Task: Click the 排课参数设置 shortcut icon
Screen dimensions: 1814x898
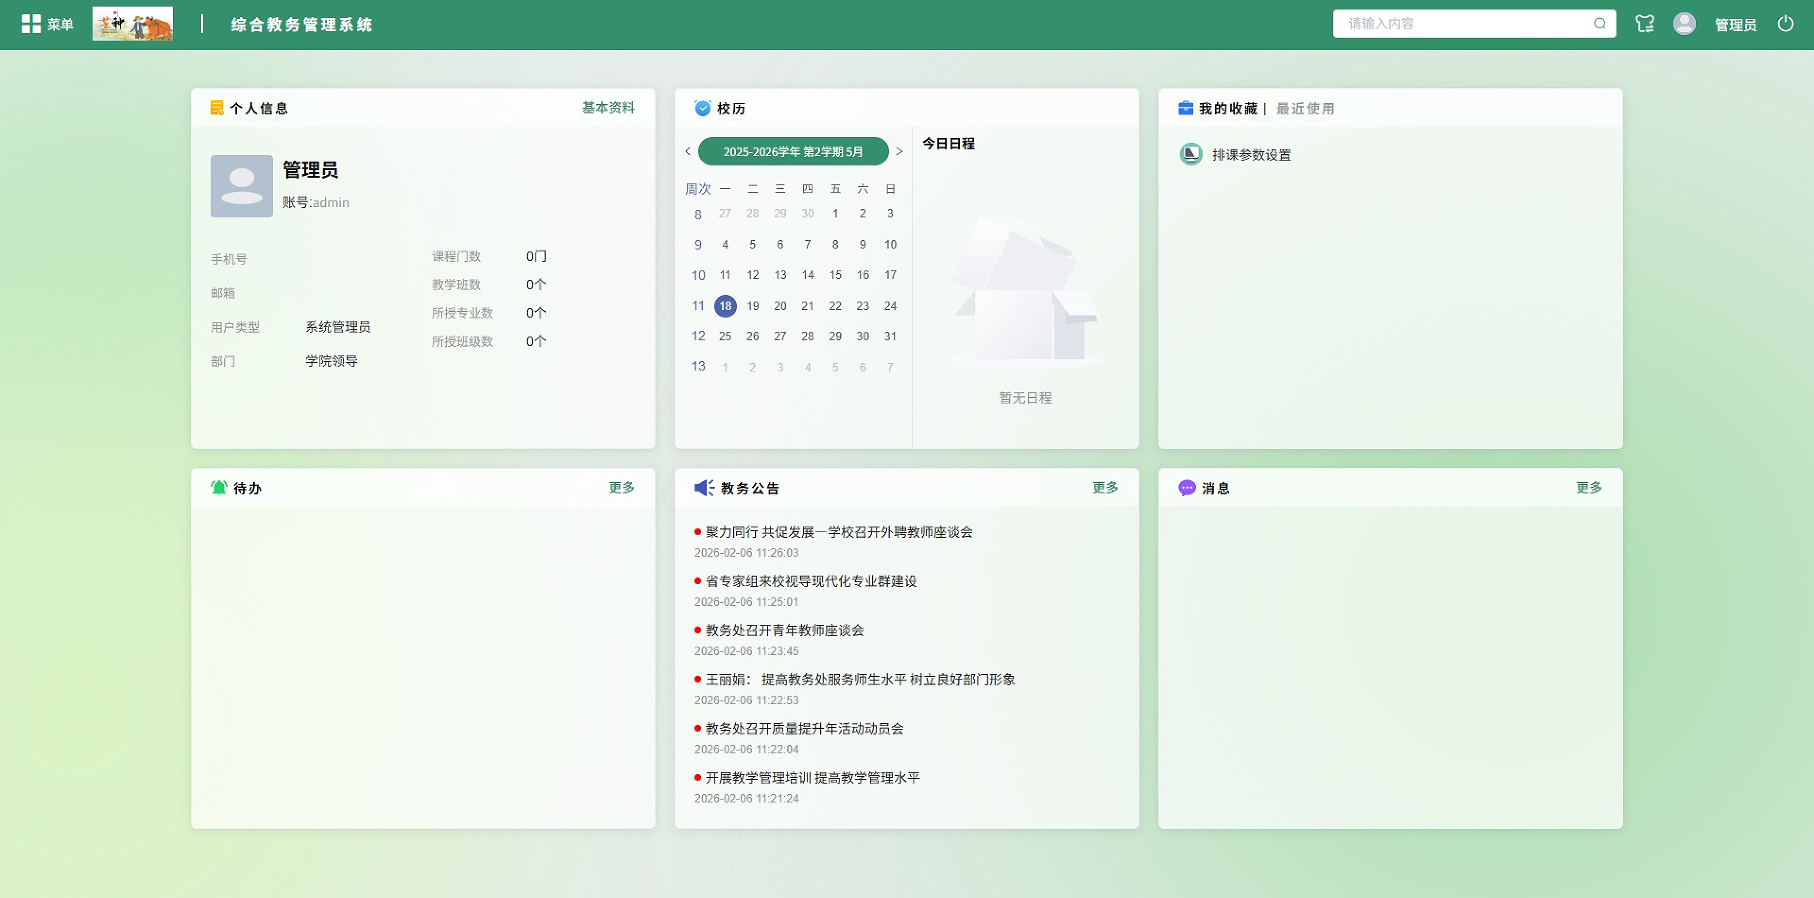Action: click(x=1191, y=154)
